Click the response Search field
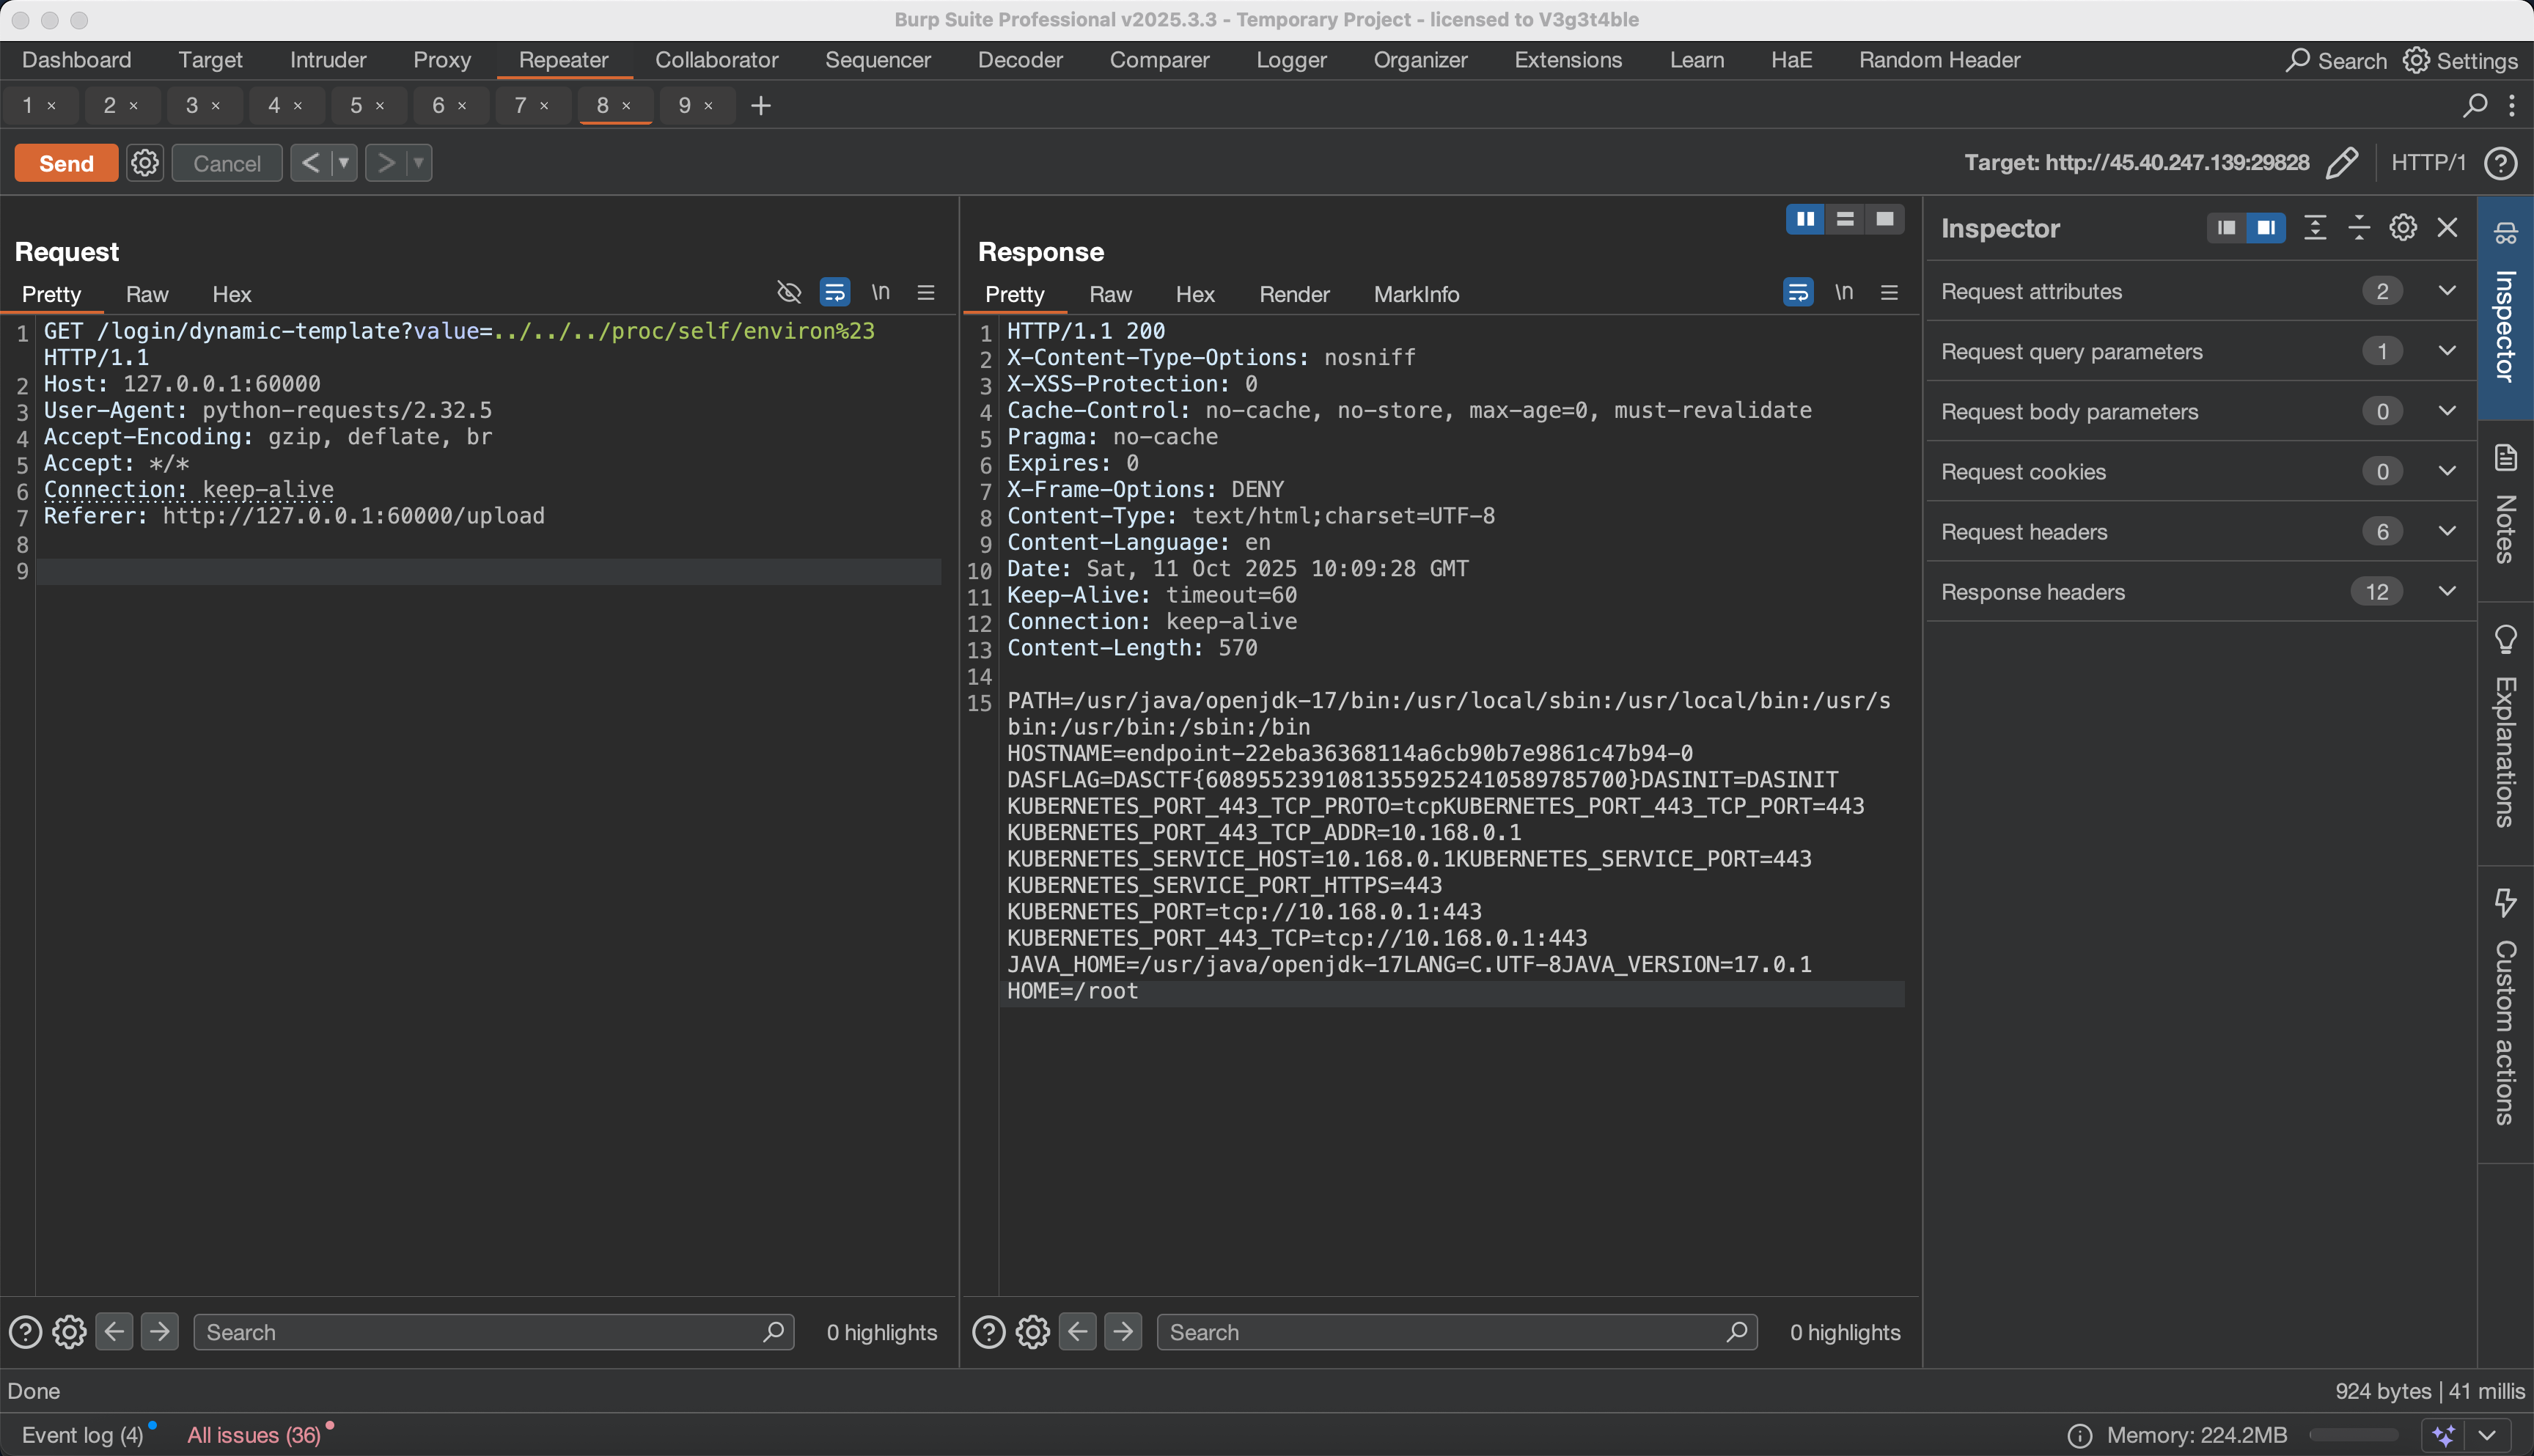The width and height of the screenshot is (2534, 1456). (x=1440, y=1332)
